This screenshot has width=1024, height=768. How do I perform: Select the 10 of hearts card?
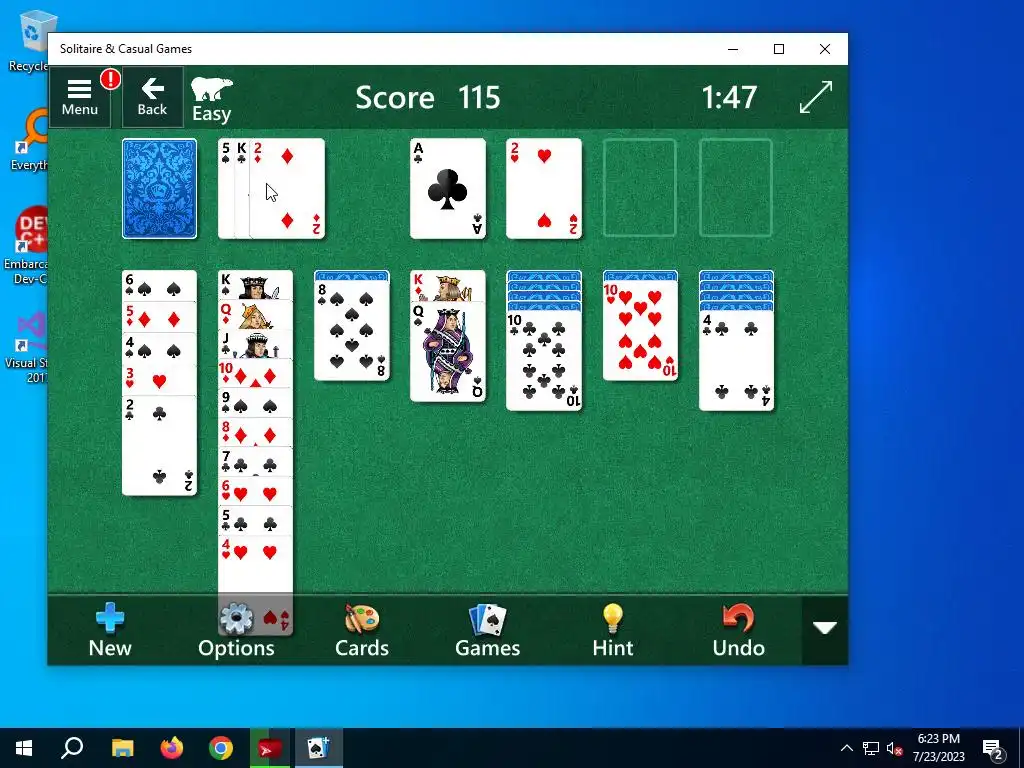click(x=641, y=330)
